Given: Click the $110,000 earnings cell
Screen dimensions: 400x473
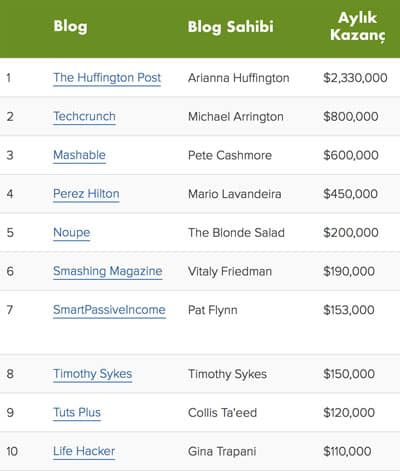Looking at the screenshot, I should pos(347,451).
